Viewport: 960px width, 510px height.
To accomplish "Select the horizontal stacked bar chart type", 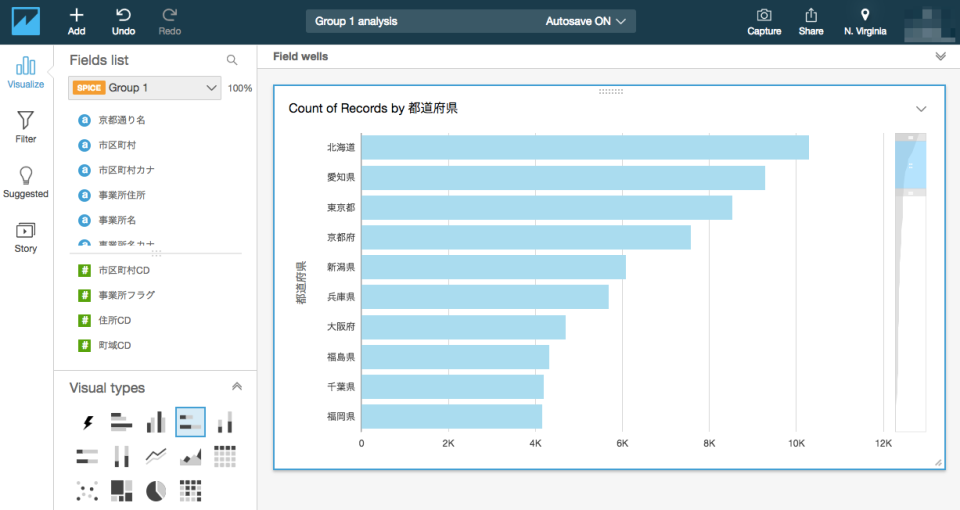I will pos(190,422).
